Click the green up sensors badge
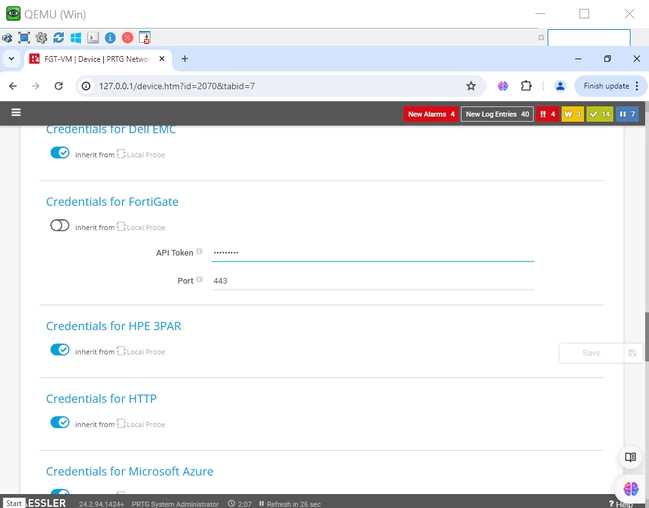Image resolution: width=649 pixels, height=508 pixels. click(599, 114)
